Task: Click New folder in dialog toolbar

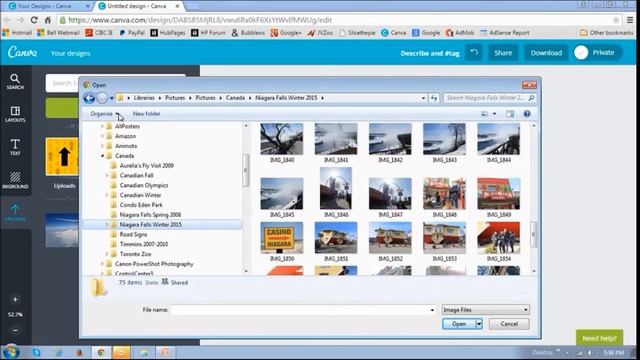Action: coord(147,114)
